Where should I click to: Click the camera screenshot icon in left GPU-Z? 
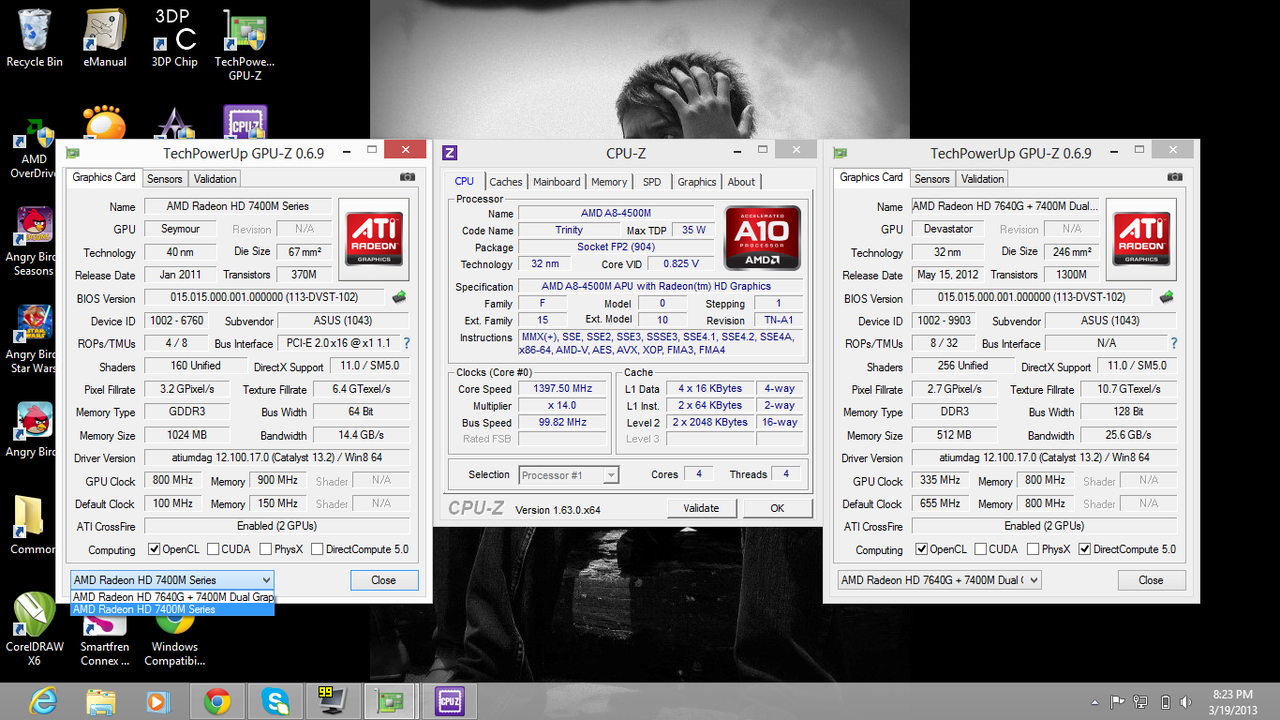point(407,178)
